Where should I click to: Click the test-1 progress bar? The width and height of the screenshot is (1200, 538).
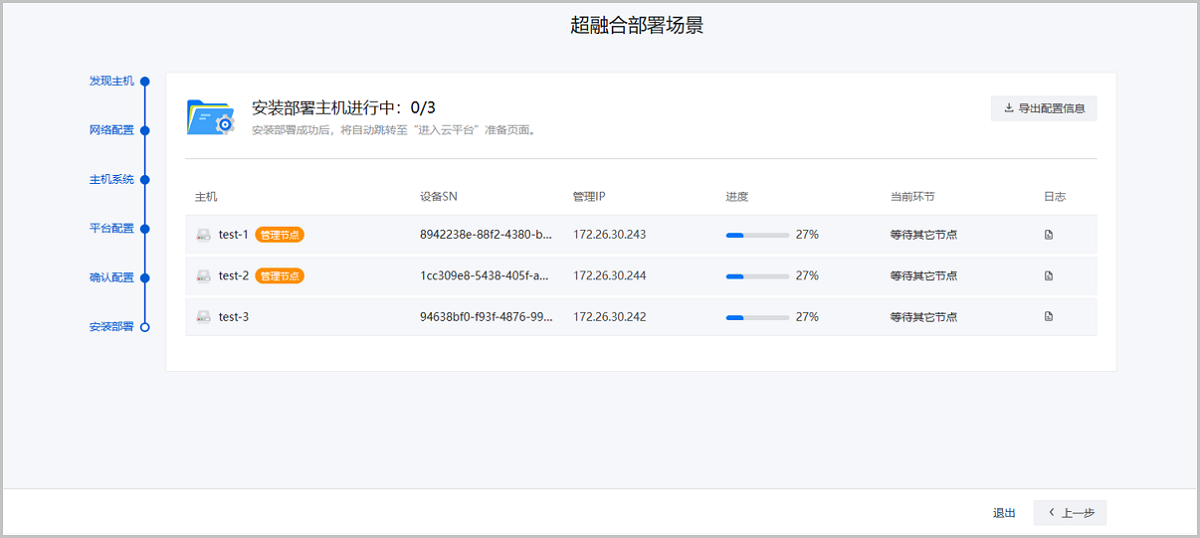point(757,235)
